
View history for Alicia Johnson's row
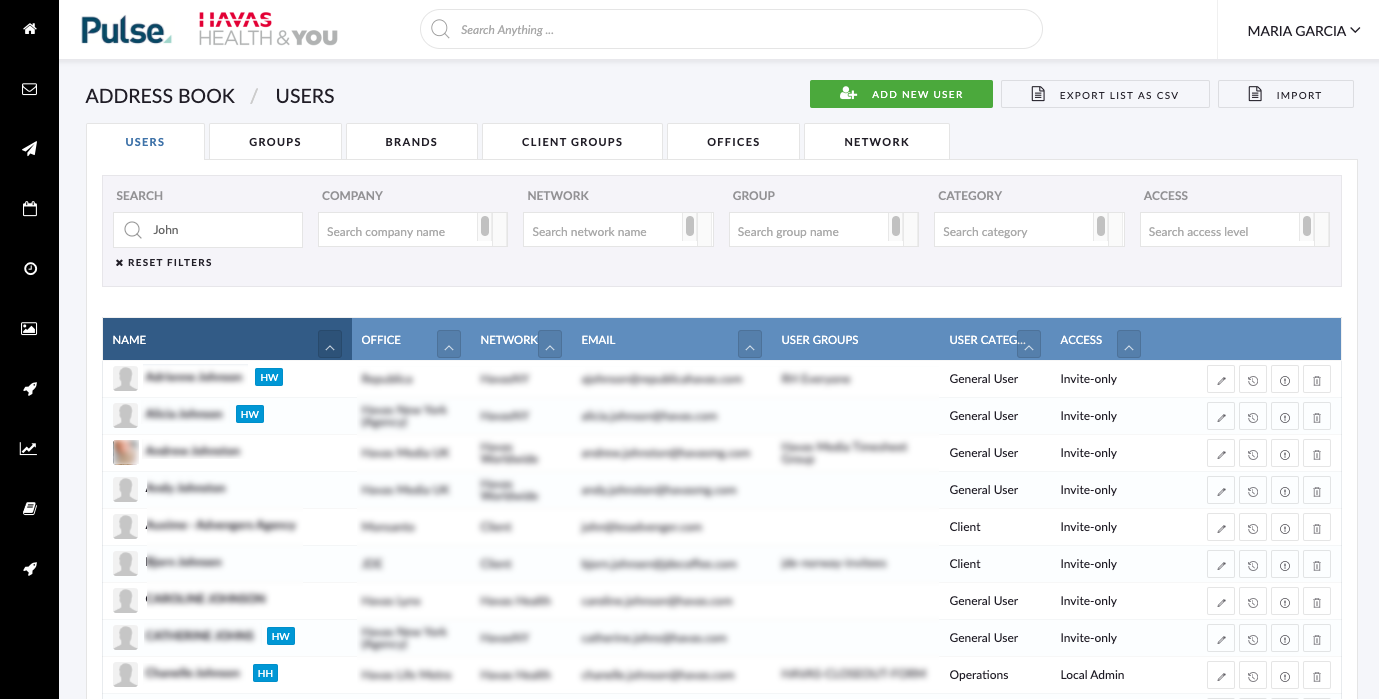point(1253,416)
